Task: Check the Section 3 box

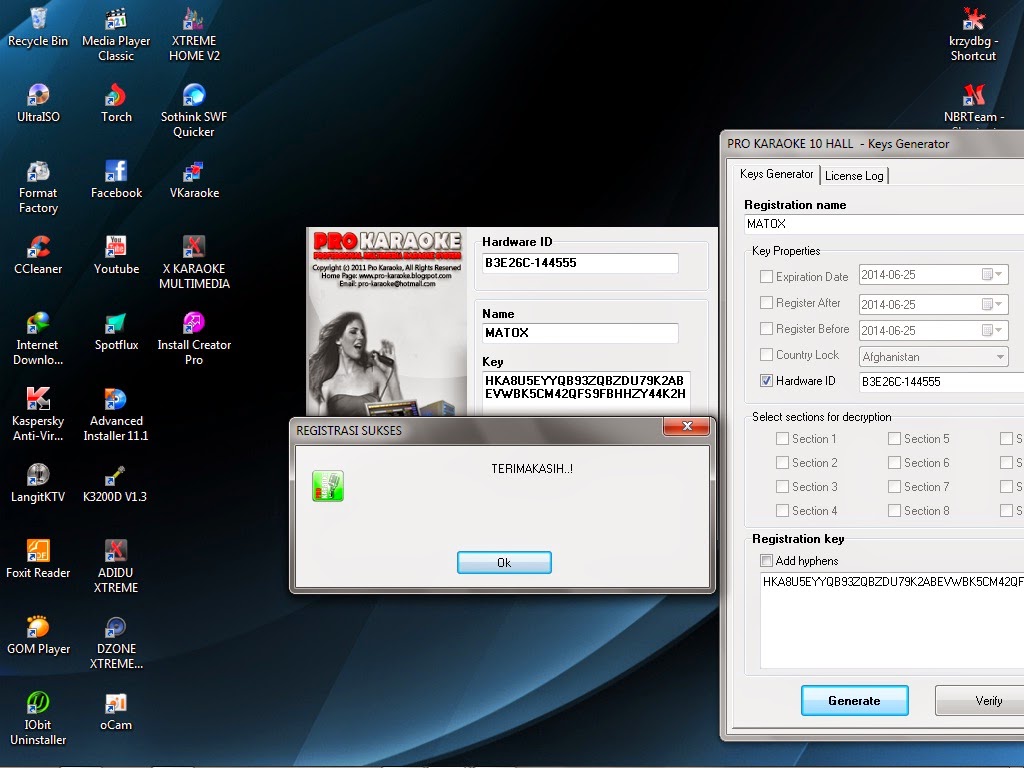Action: [x=782, y=487]
